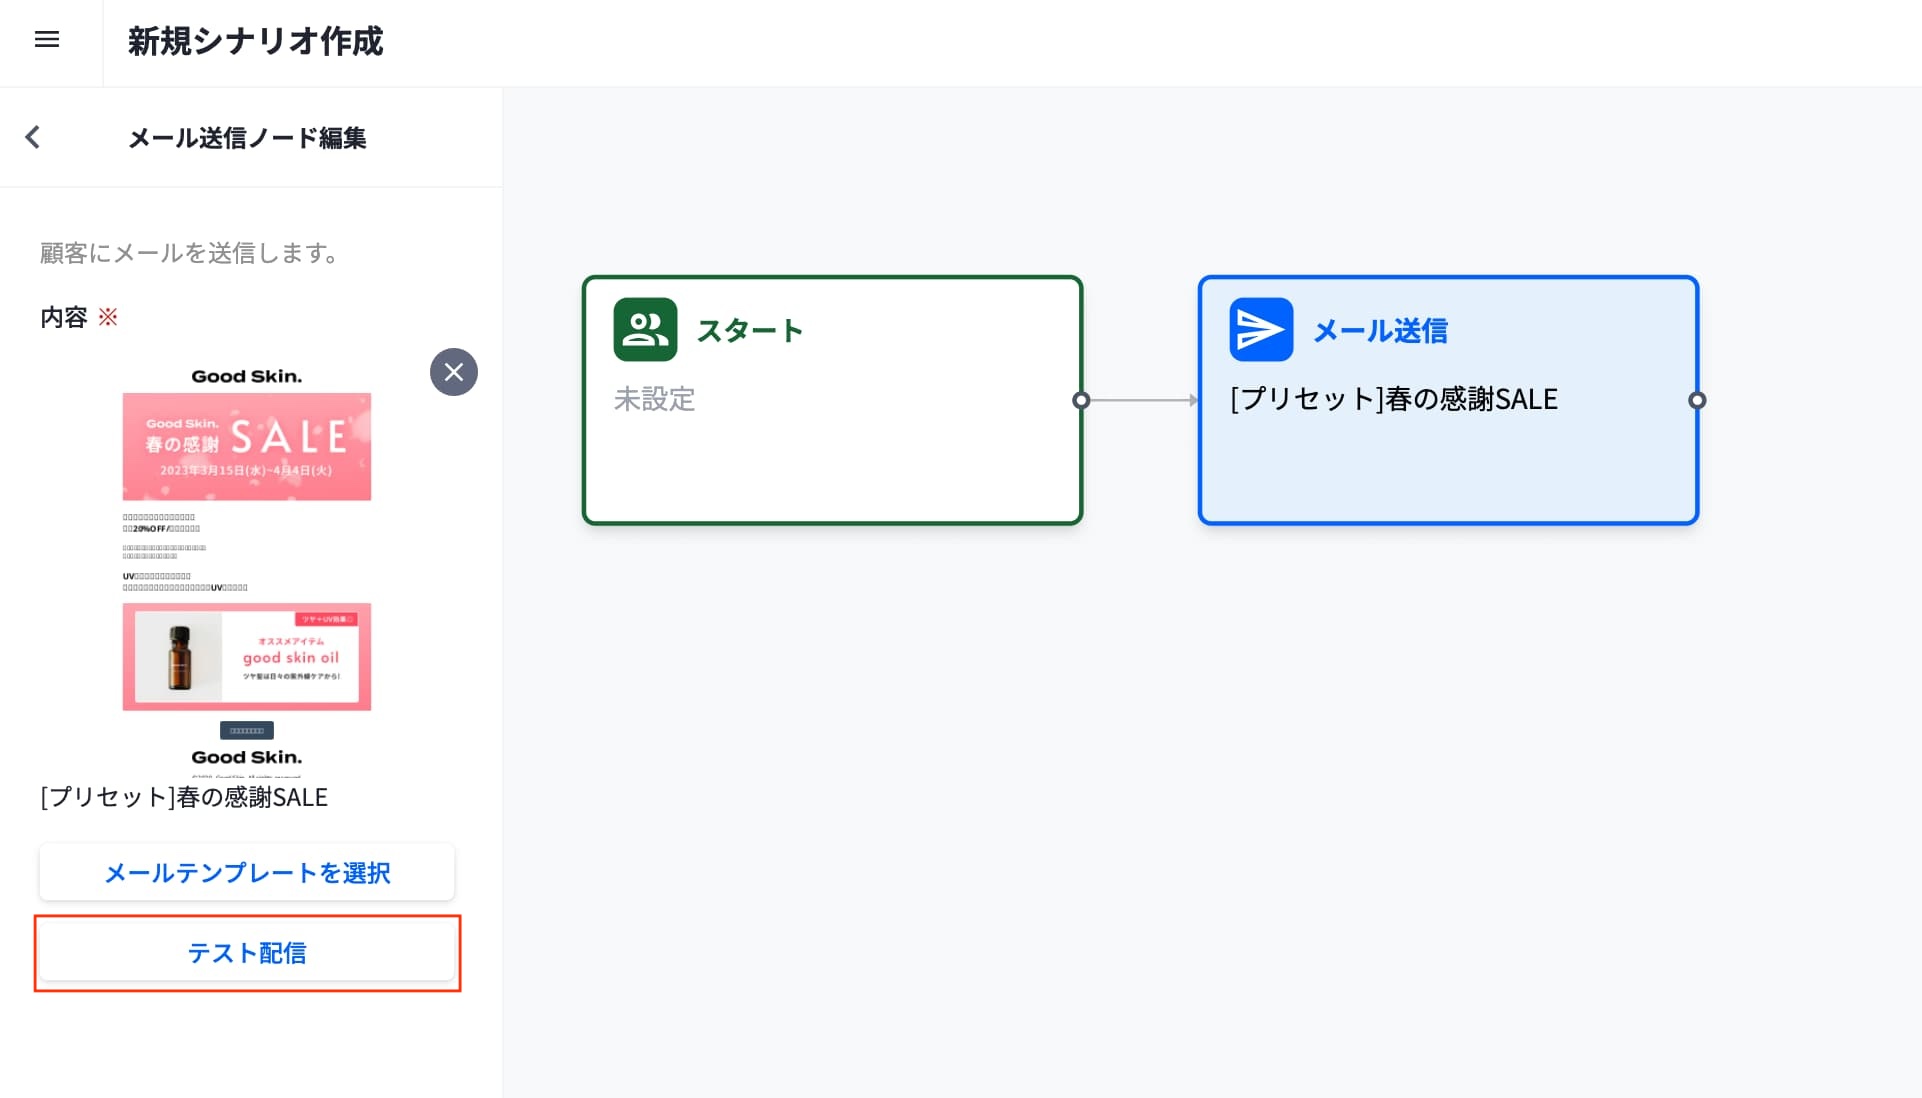Image resolution: width=1922 pixels, height=1098 pixels.
Task: Click the 未設定 text in Start node
Action: [x=654, y=399]
